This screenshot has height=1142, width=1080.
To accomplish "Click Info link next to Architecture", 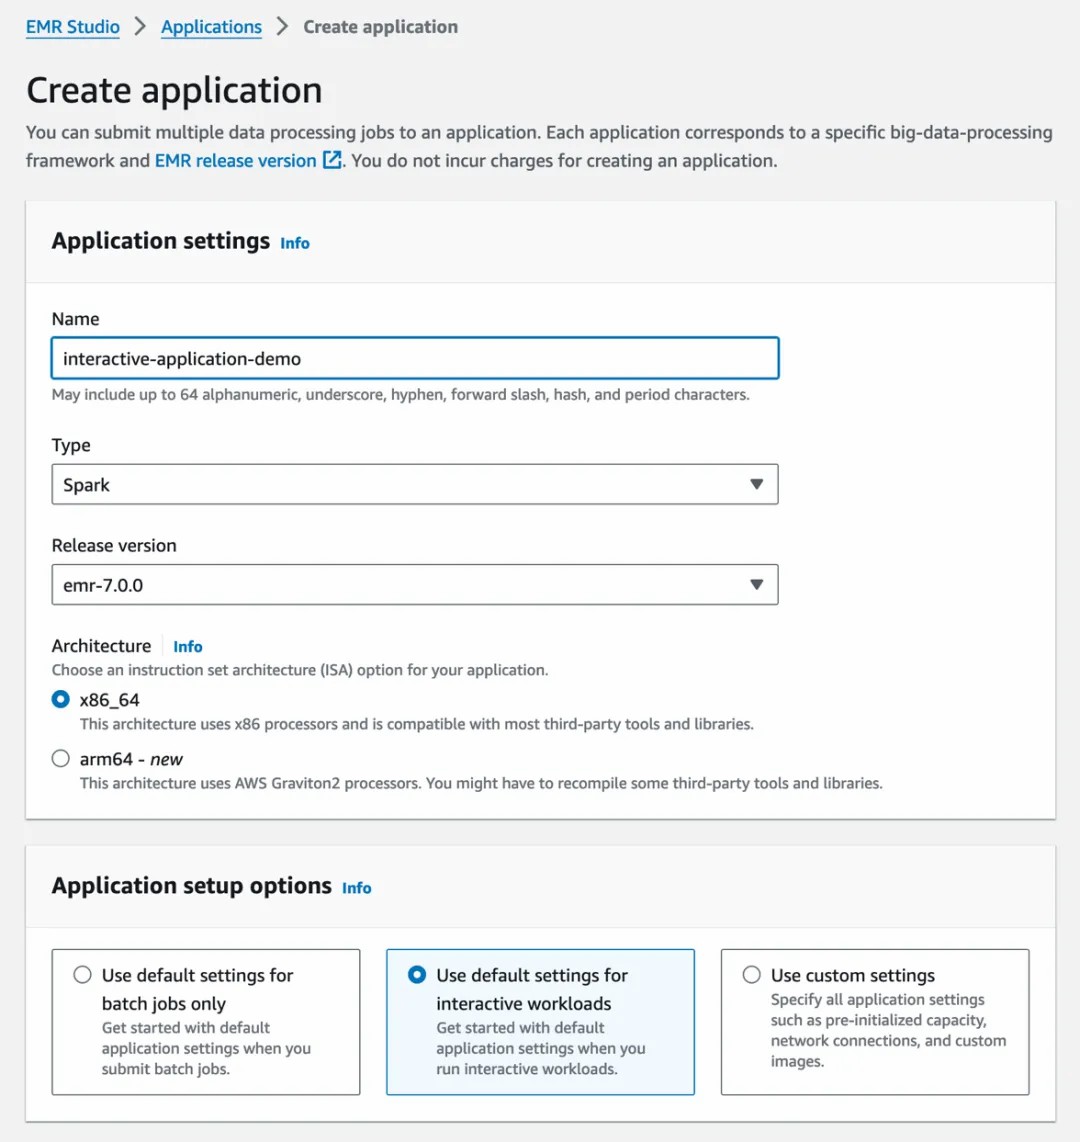I will (x=188, y=647).
